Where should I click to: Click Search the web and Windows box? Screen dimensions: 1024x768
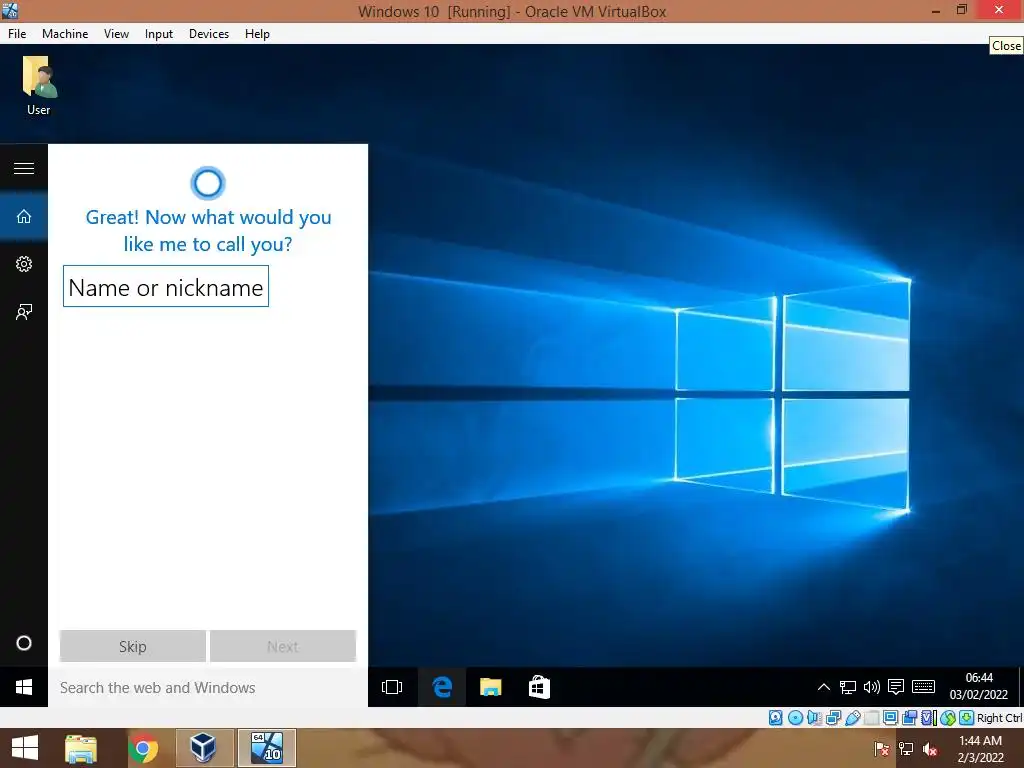[208, 688]
